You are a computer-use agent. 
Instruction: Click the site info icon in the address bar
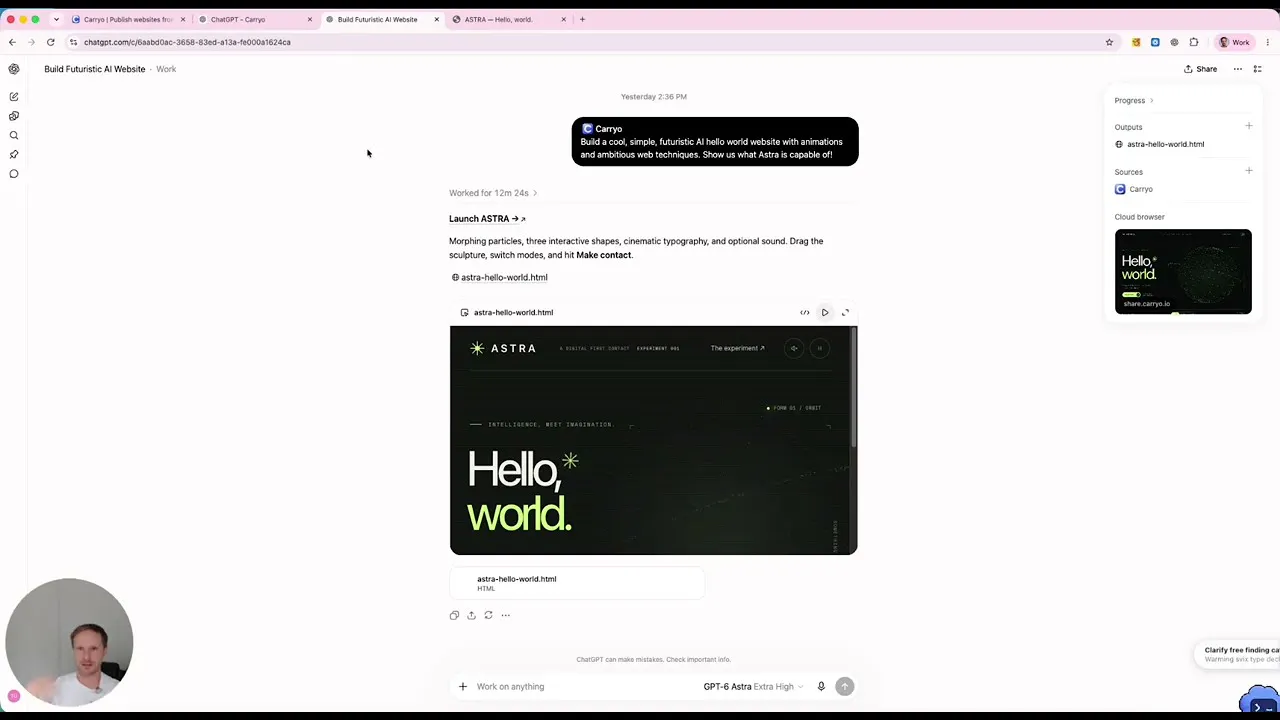[x=73, y=42]
